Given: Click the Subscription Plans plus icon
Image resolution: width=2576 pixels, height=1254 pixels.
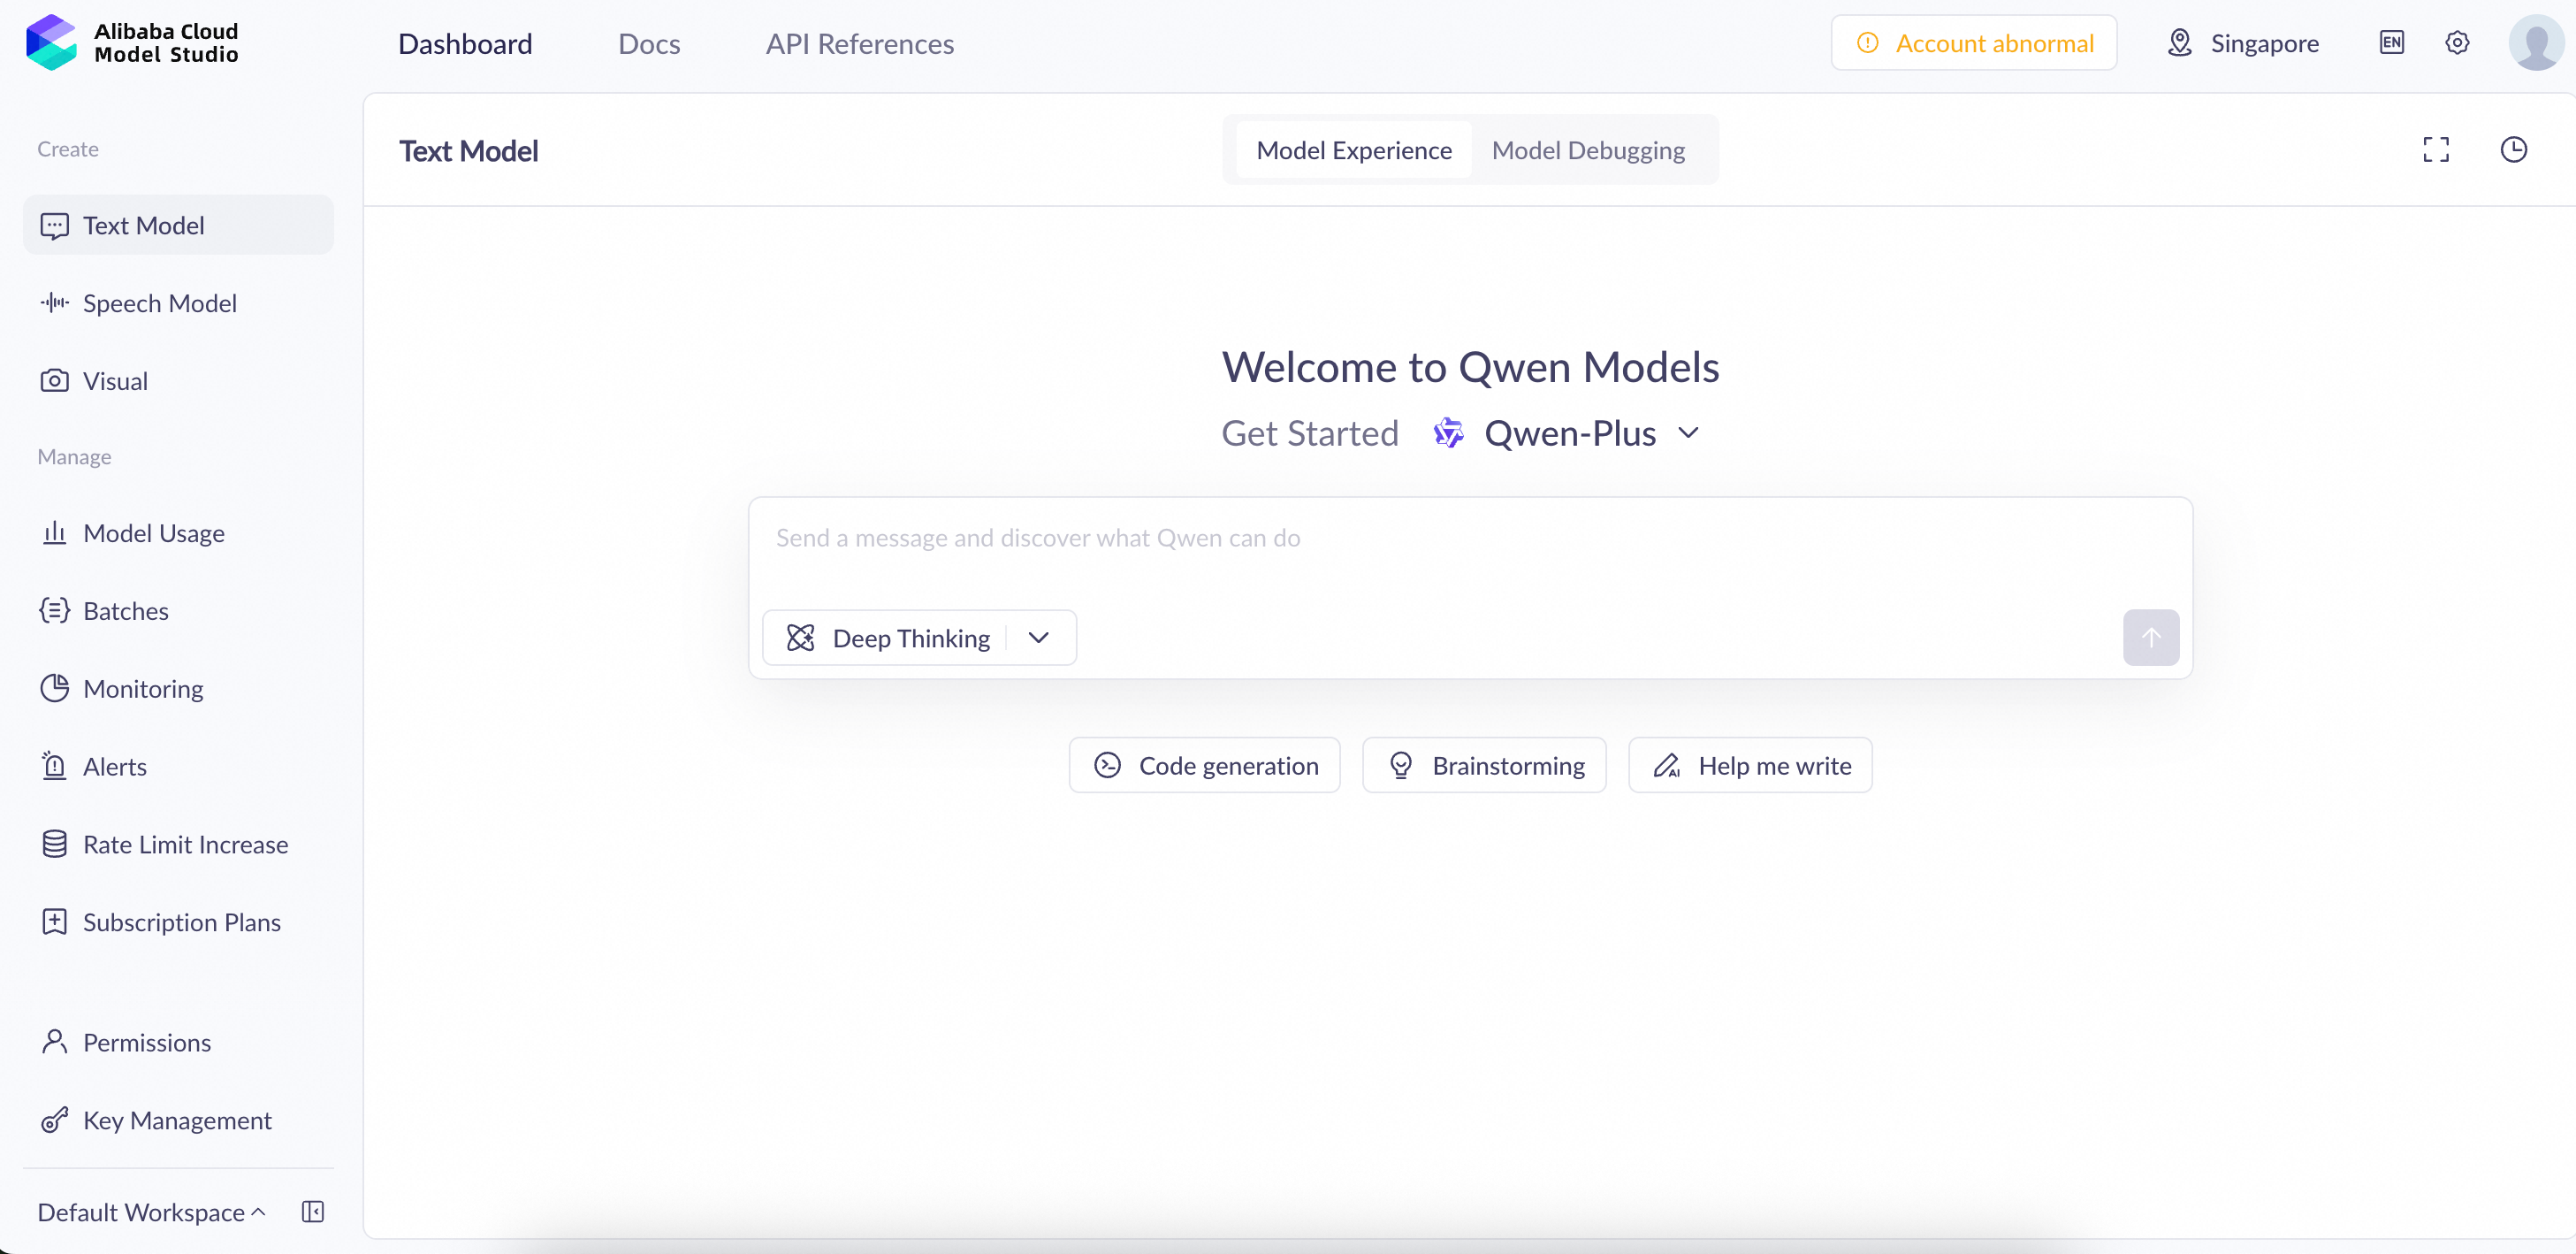Looking at the screenshot, I should (55, 922).
